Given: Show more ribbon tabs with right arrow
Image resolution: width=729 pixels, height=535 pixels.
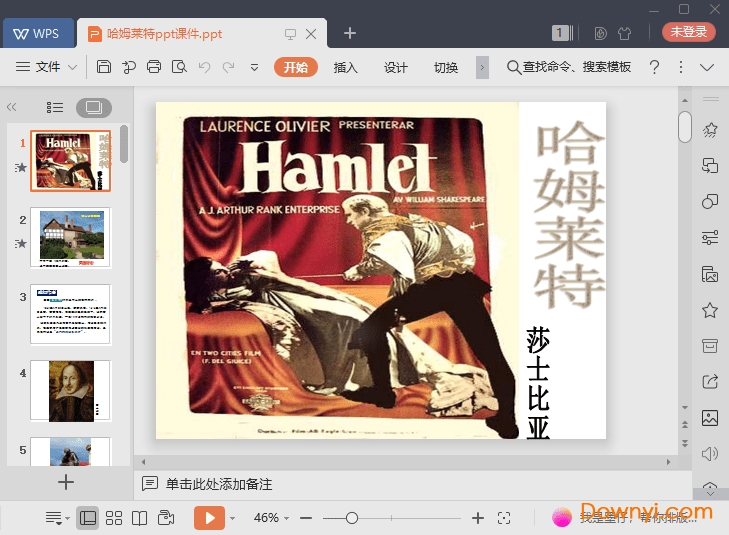Looking at the screenshot, I should (482, 67).
